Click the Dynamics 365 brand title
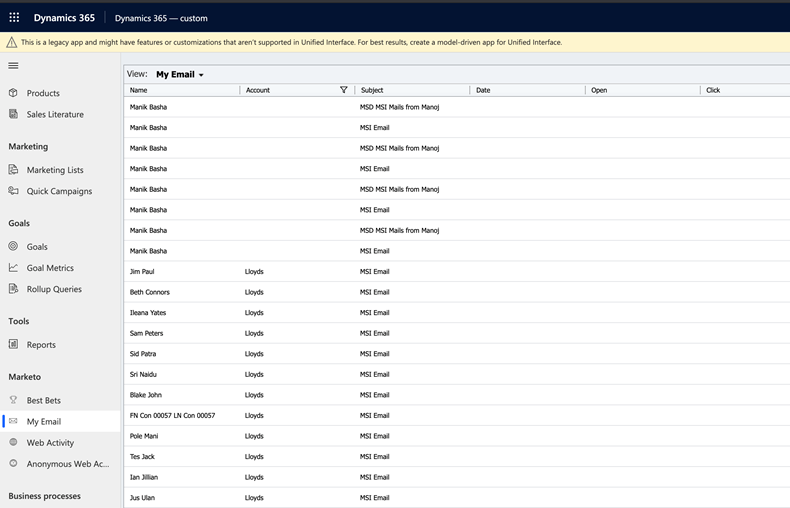This screenshot has height=508, width=790. point(64,18)
